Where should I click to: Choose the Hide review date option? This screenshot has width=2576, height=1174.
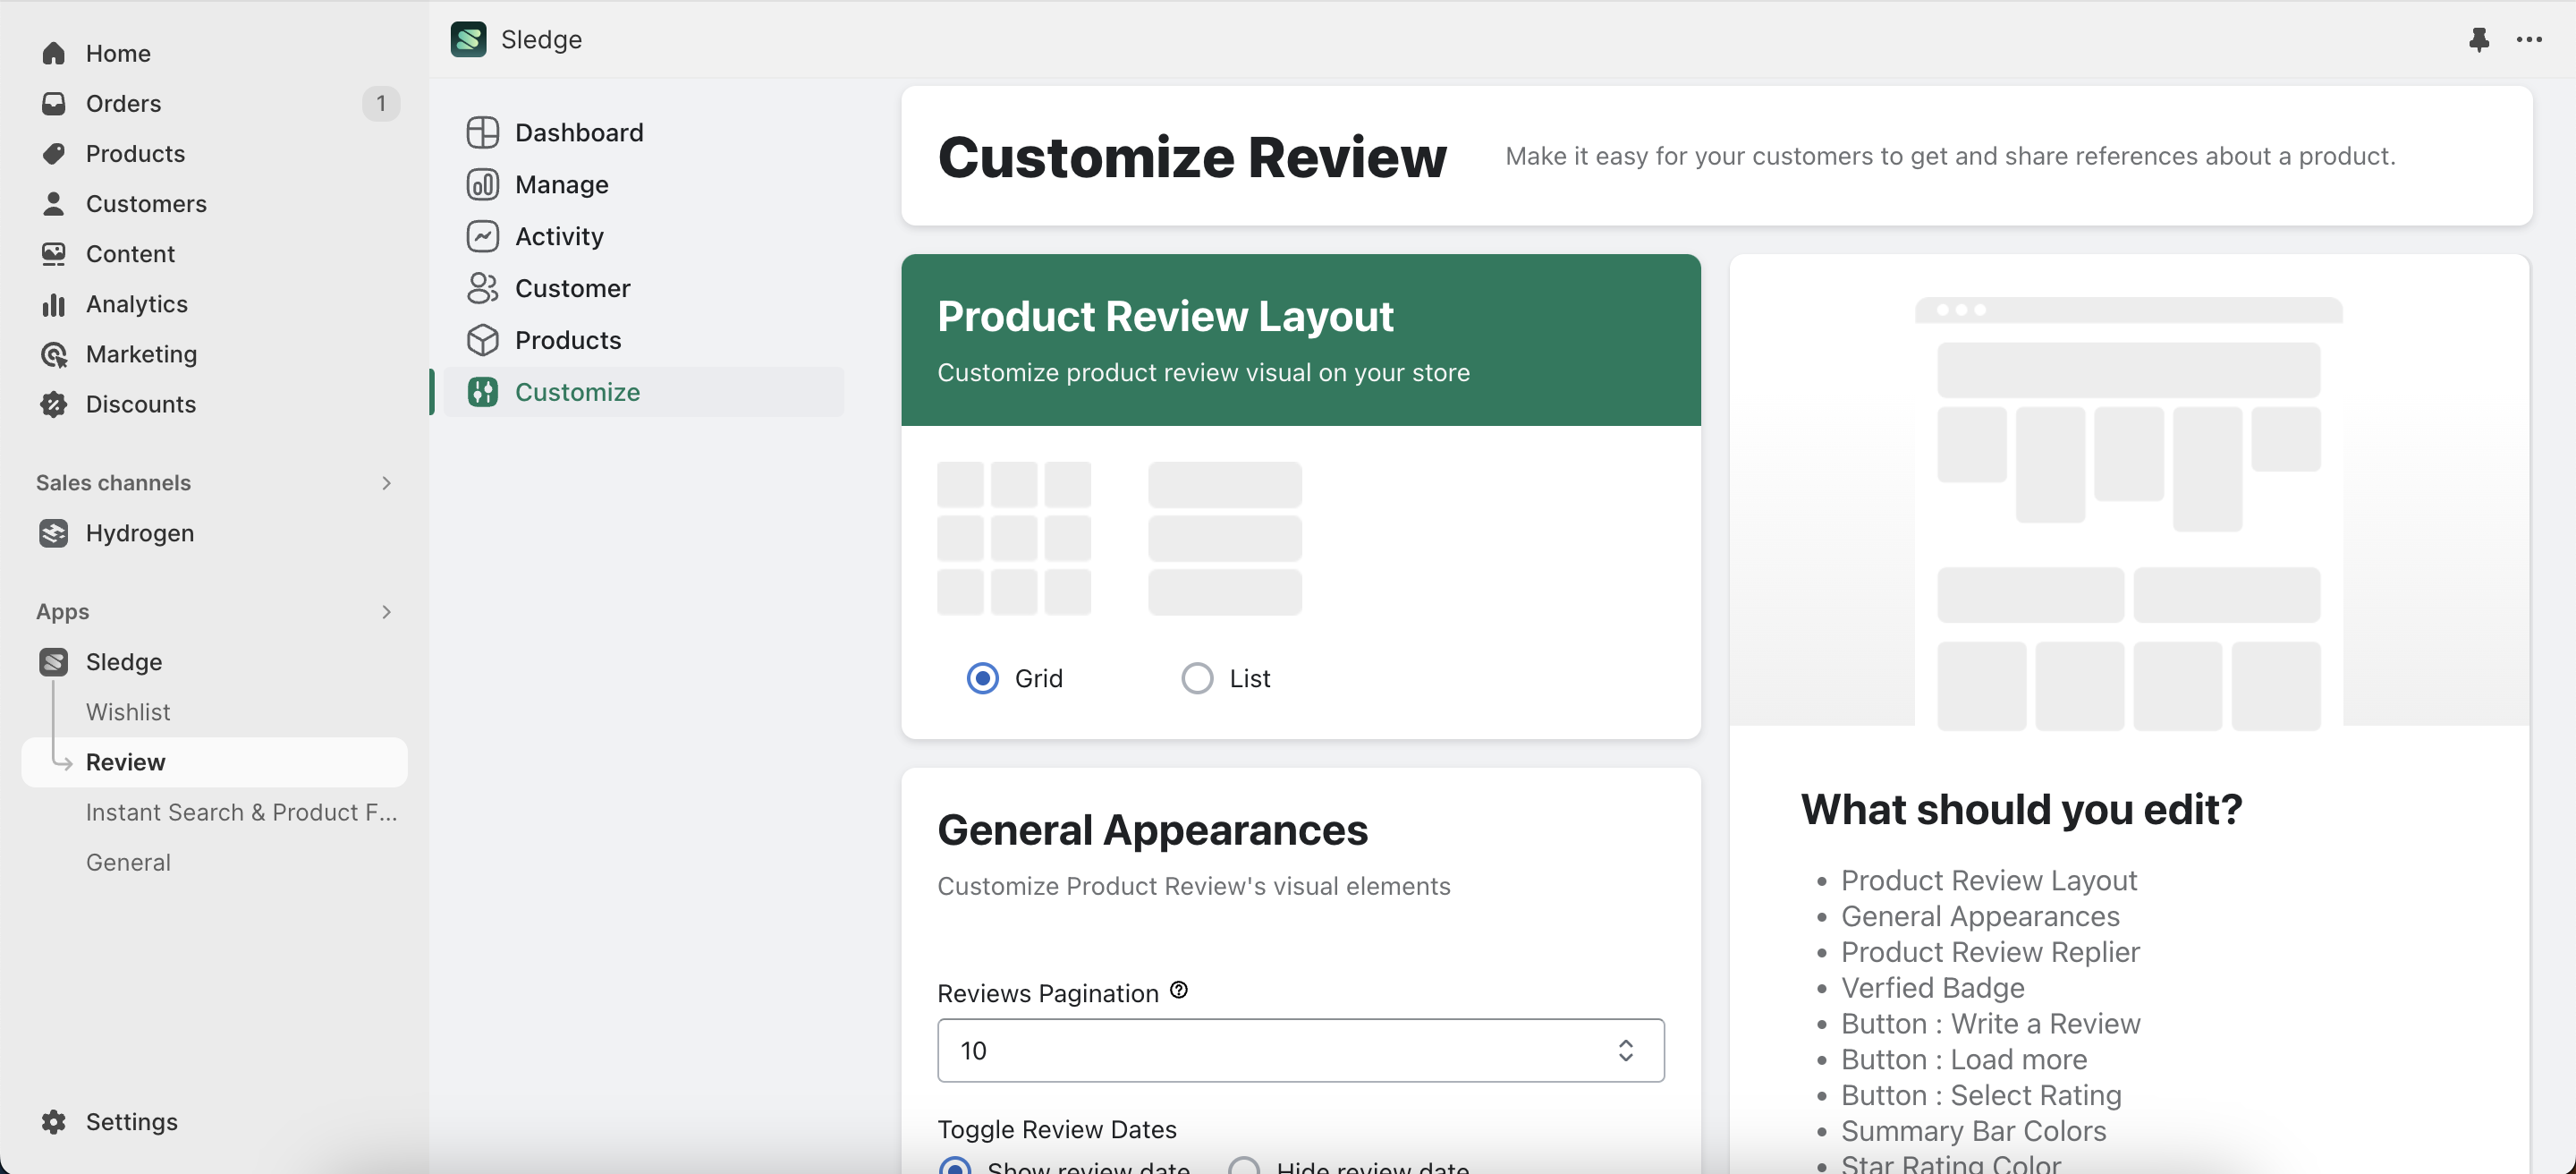coord(1244,1166)
